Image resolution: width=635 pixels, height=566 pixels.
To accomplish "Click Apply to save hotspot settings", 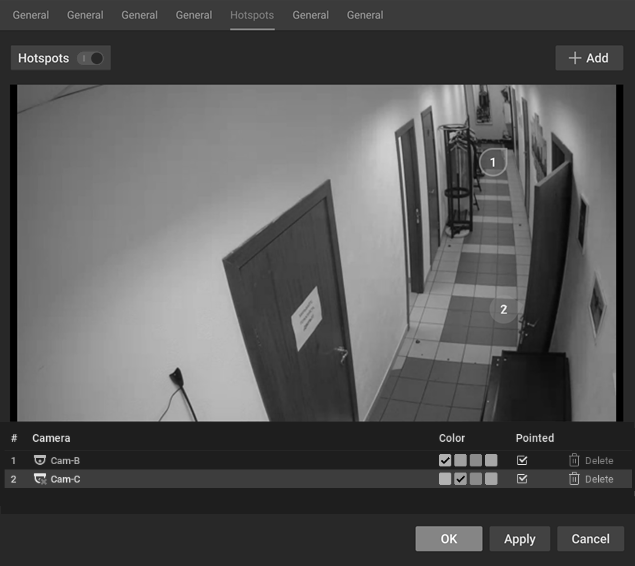I will (519, 539).
